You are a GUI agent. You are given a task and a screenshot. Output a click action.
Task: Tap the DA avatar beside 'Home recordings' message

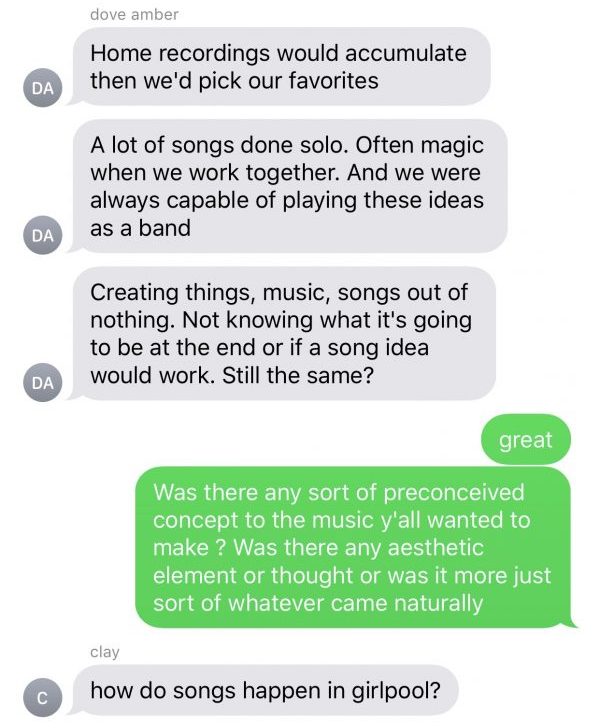42,87
